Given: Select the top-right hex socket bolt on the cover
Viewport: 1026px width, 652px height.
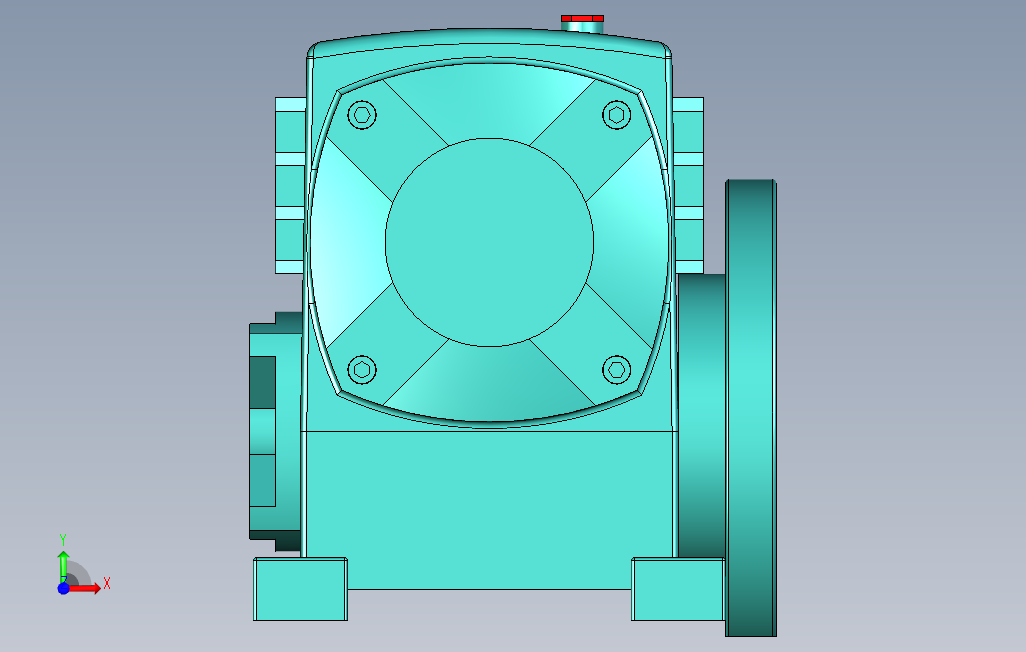Looking at the screenshot, I should pos(616,115).
